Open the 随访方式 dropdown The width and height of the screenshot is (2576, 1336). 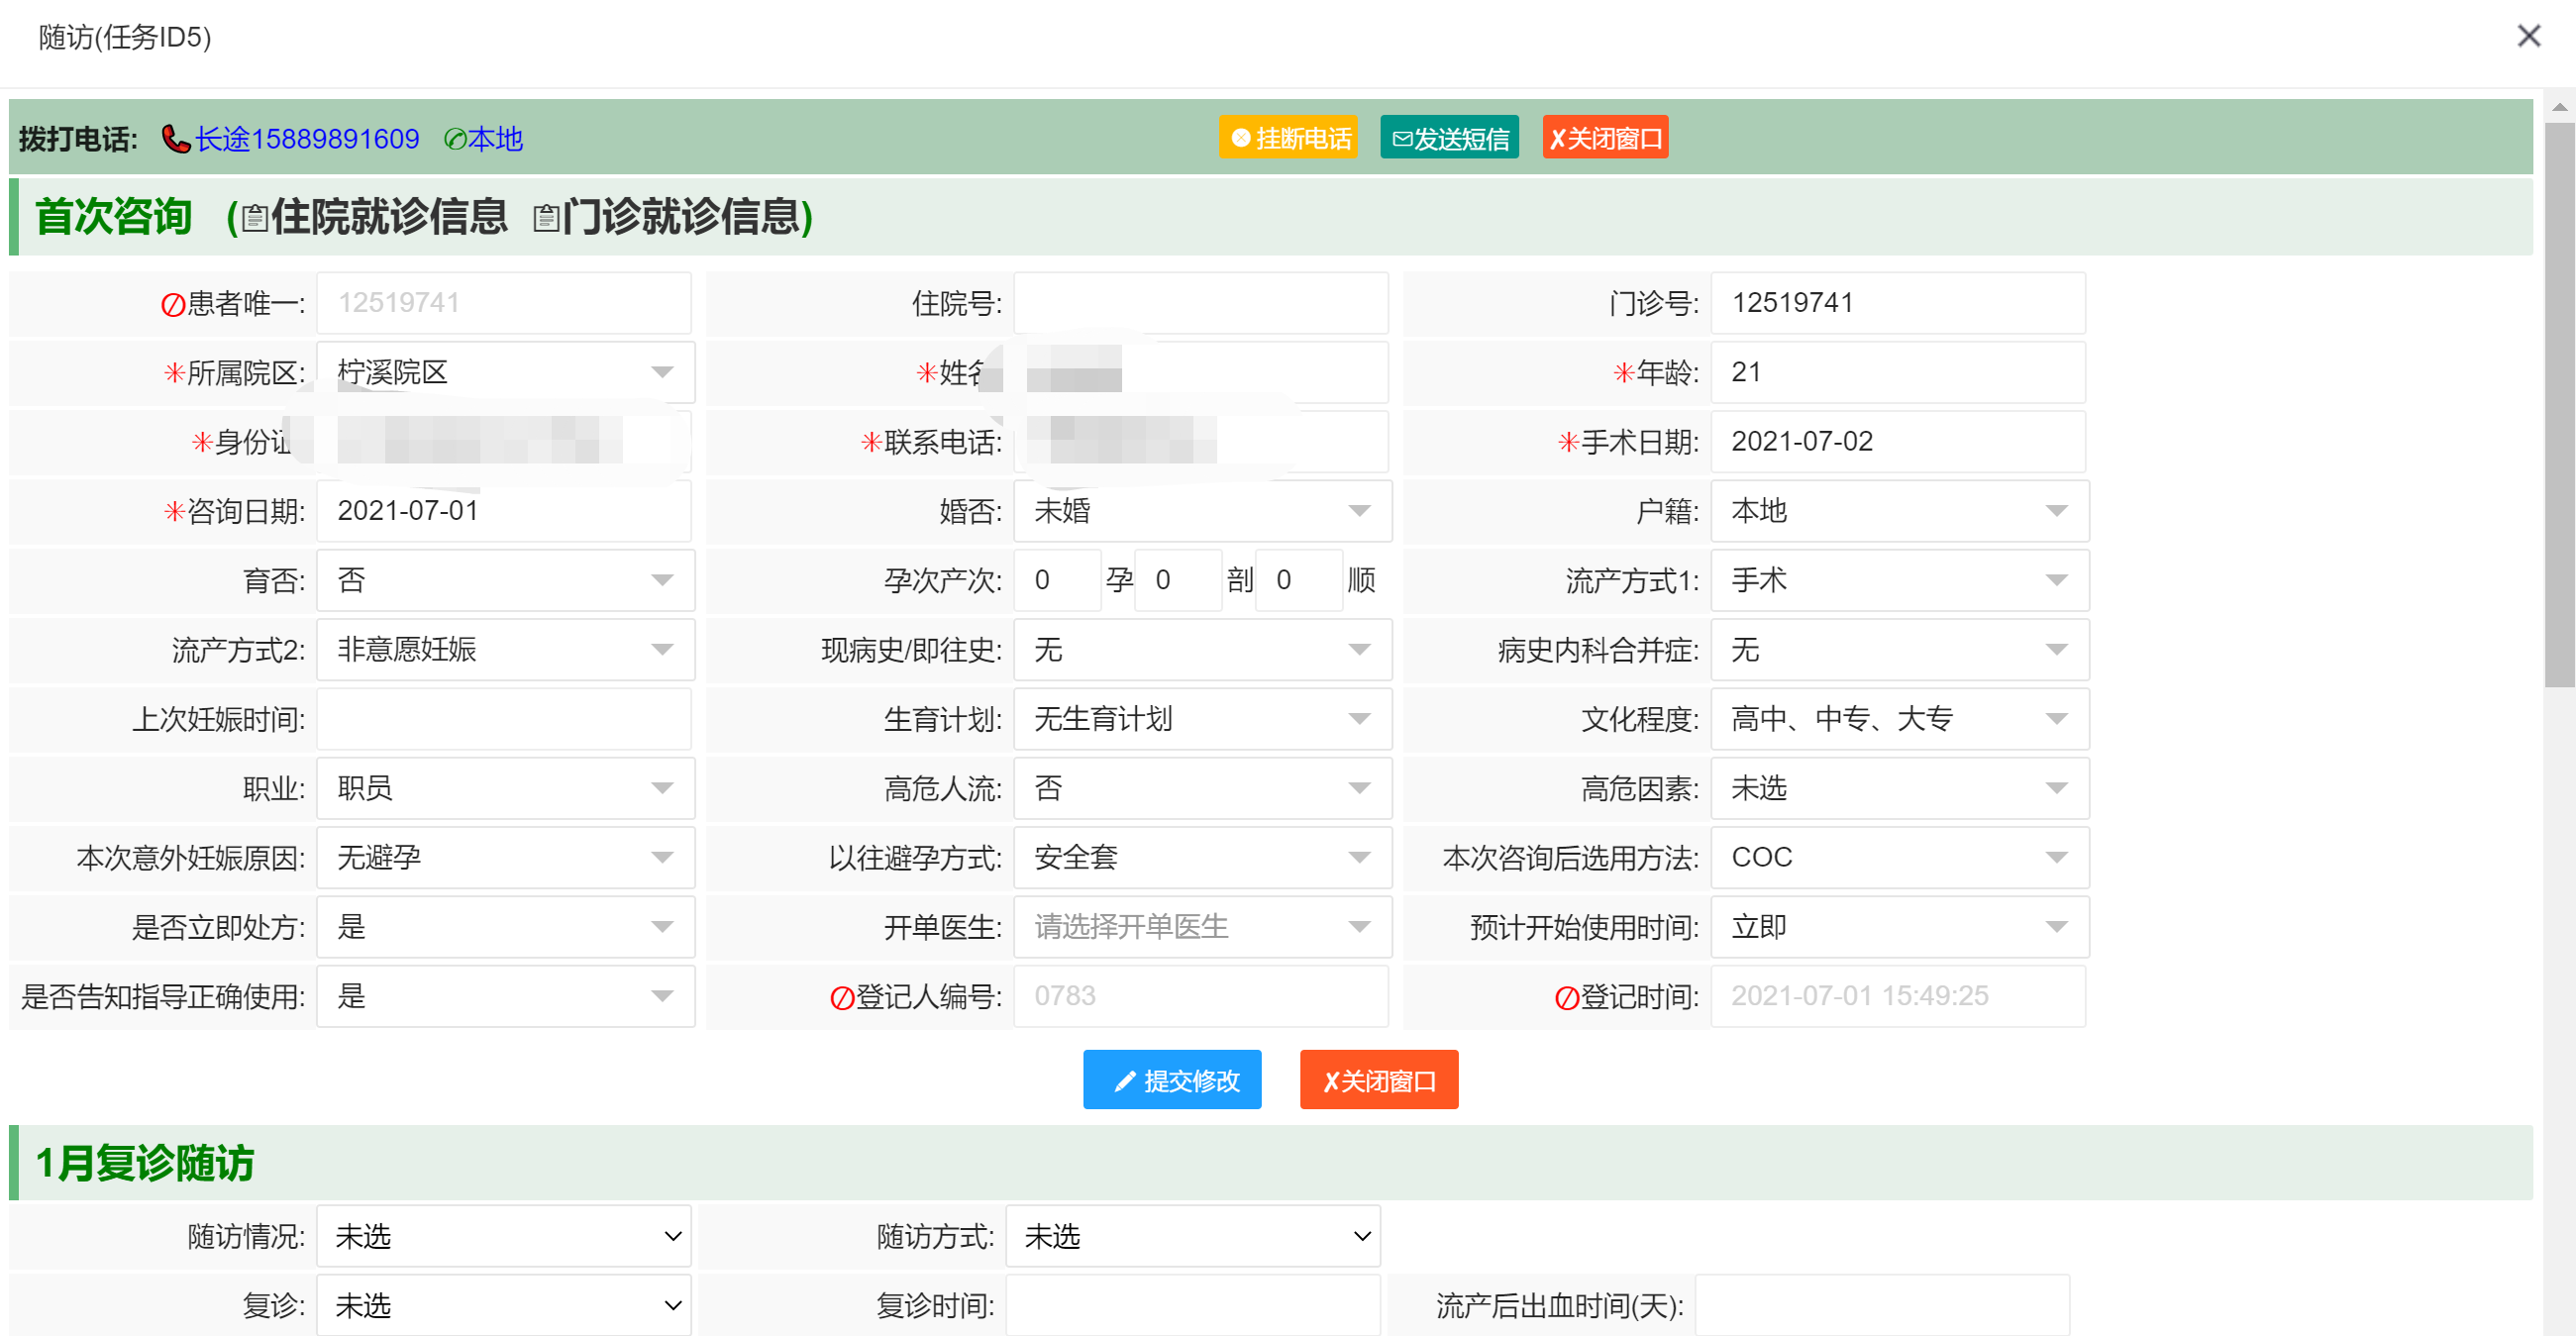[x=1192, y=1237]
